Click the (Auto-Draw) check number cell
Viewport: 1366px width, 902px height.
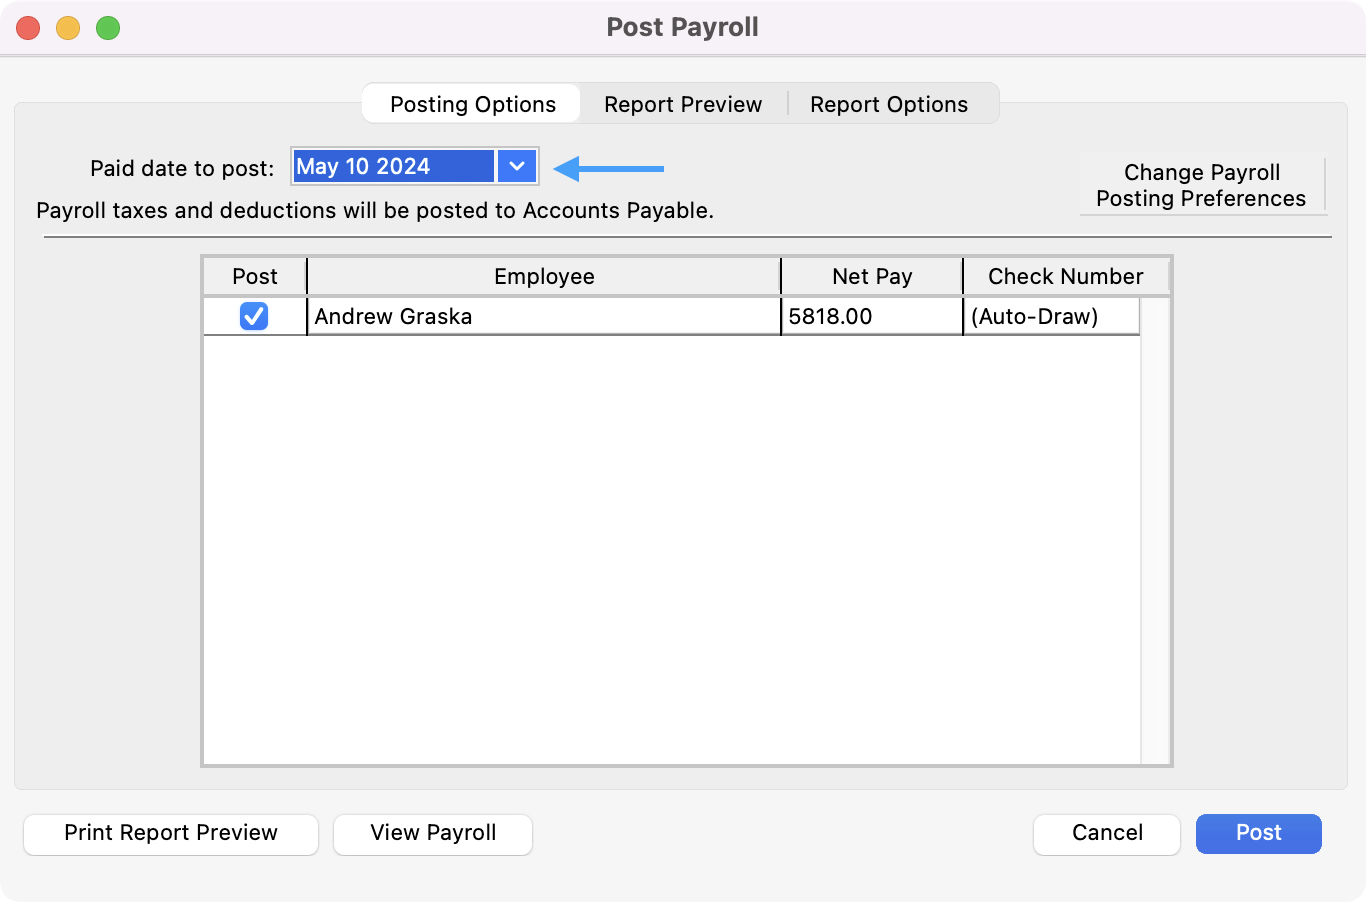1050,316
